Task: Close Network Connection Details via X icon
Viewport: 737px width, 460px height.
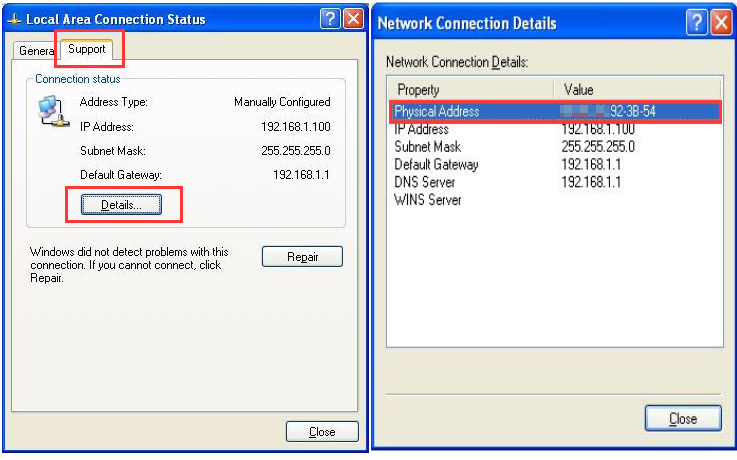Action: (721, 23)
